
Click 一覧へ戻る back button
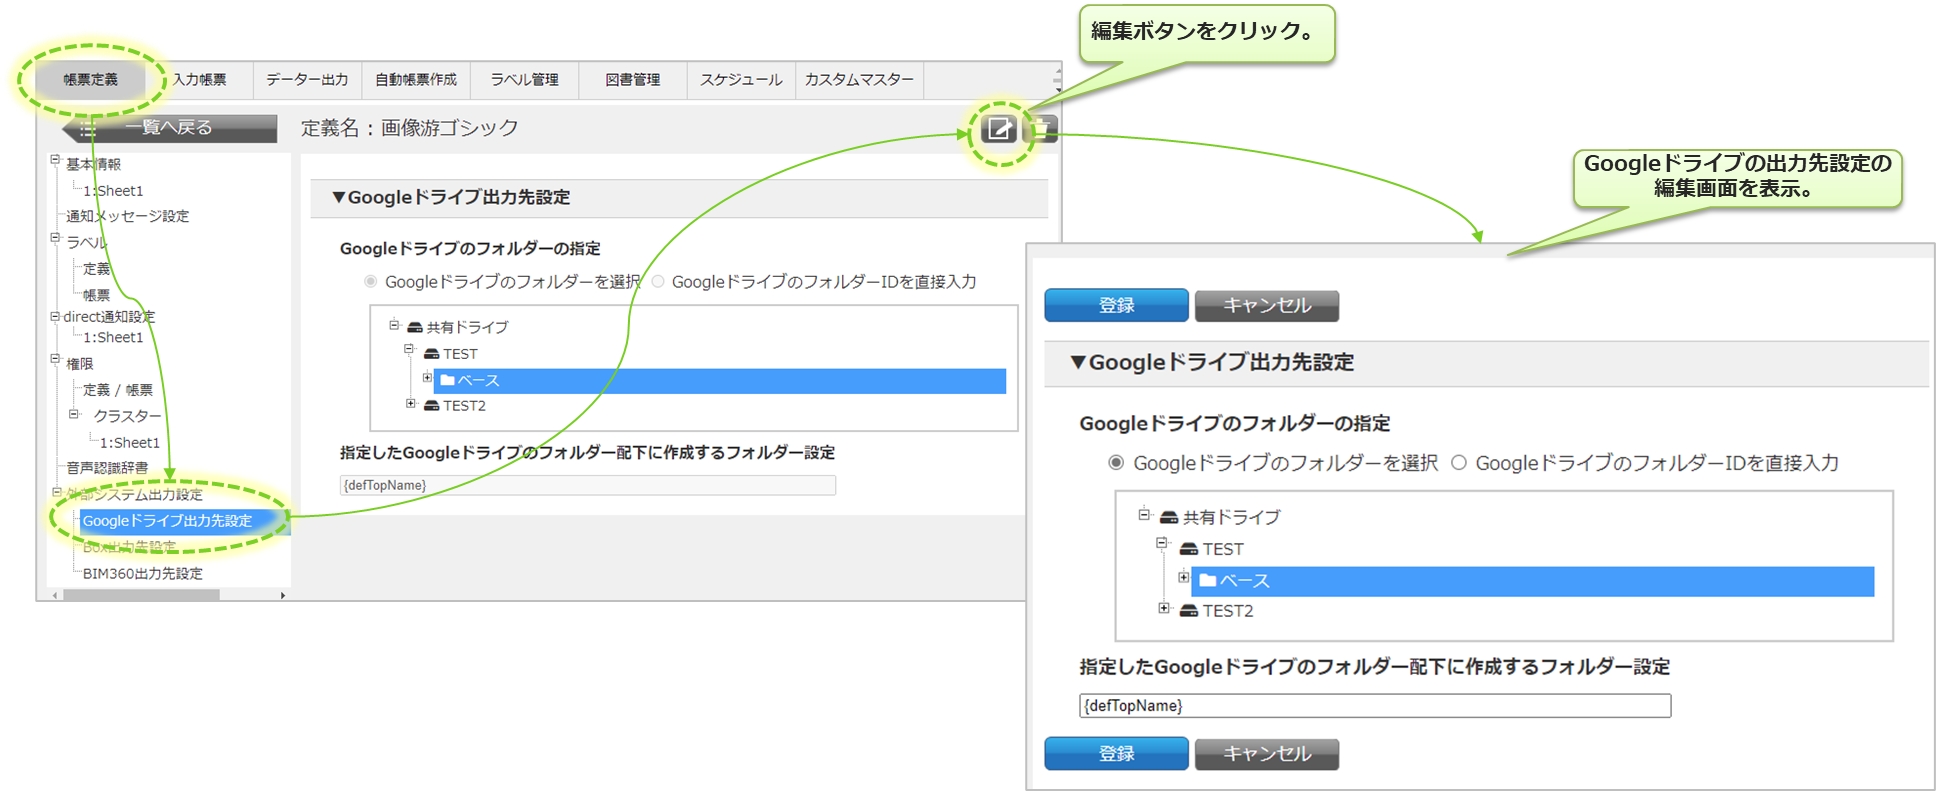(x=170, y=128)
